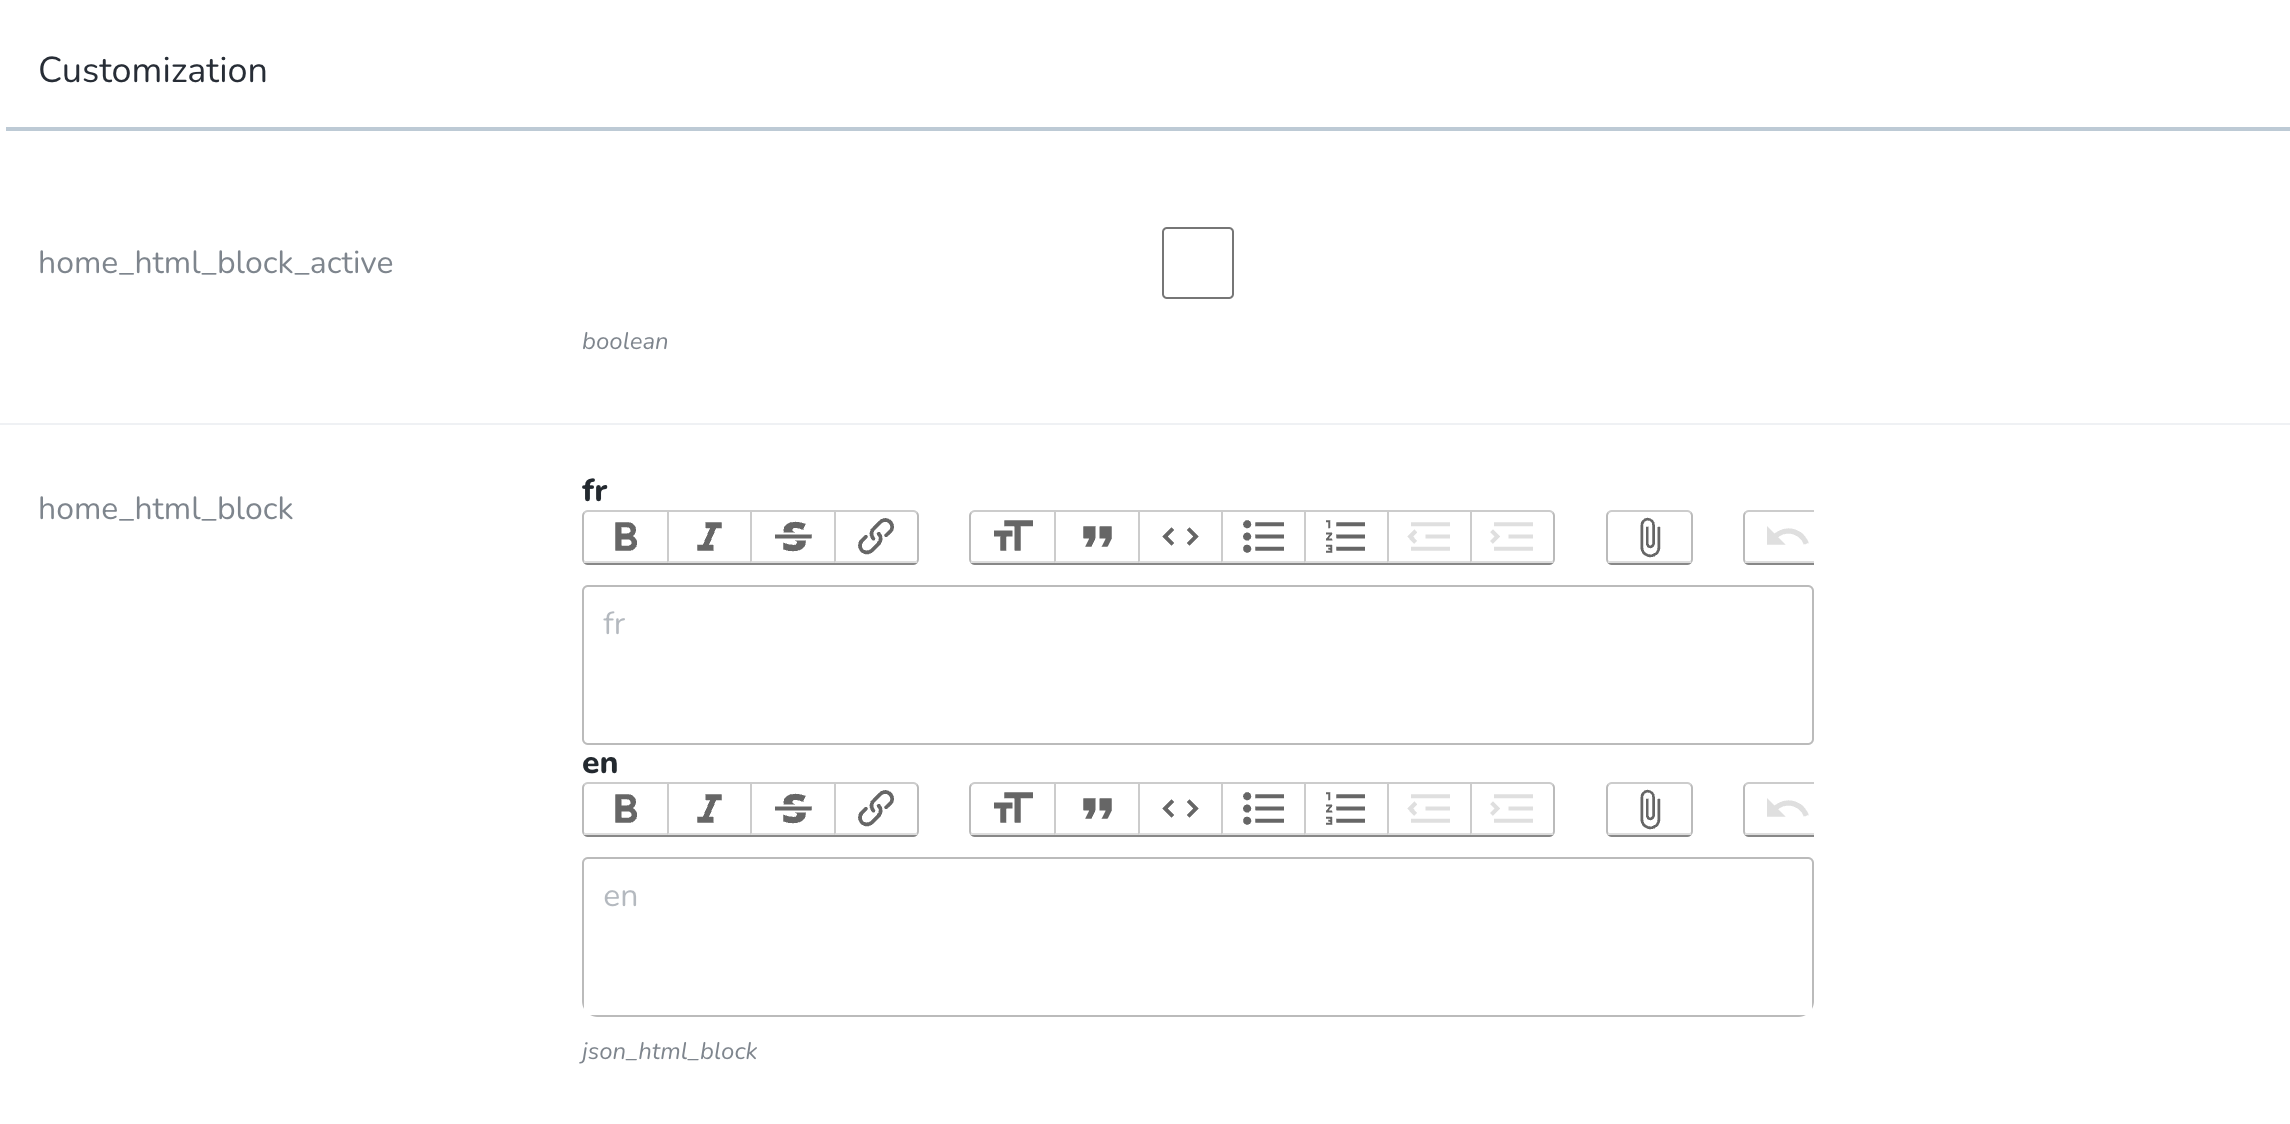Image resolution: width=2290 pixels, height=1124 pixels.
Task: Insert link in the en editor
Action: point(876,809)
